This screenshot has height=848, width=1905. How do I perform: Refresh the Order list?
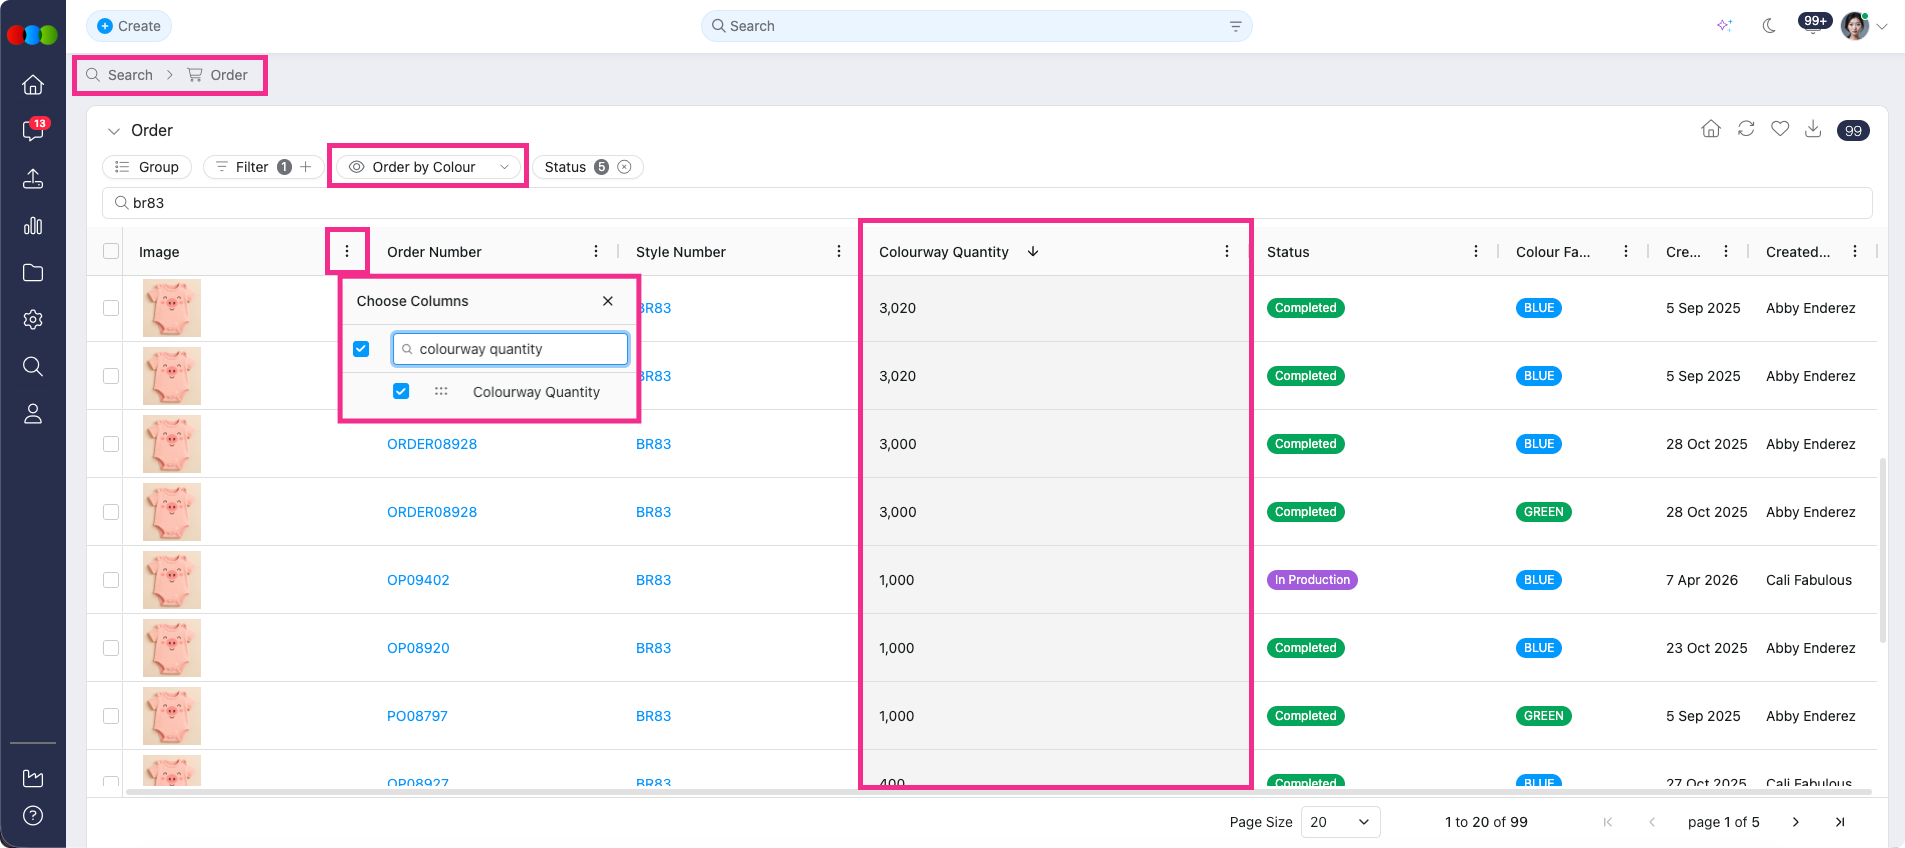(1746, 129)
